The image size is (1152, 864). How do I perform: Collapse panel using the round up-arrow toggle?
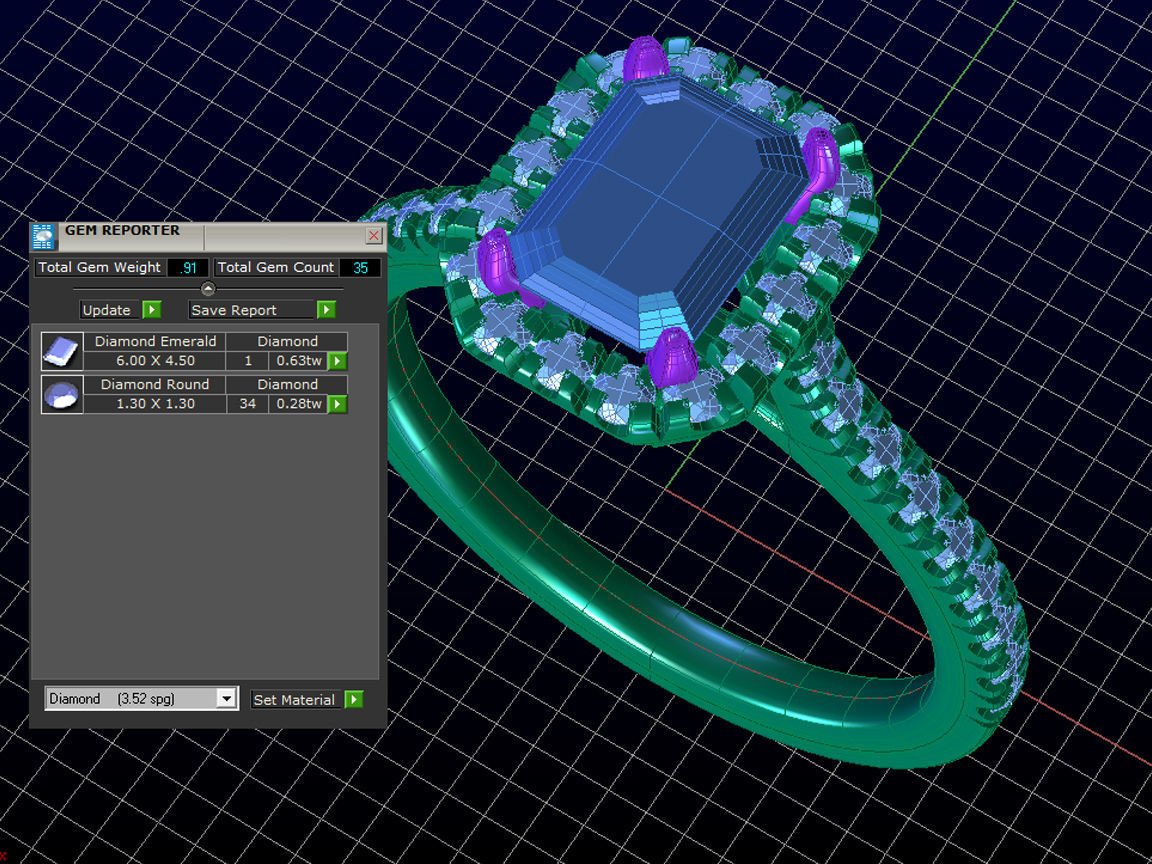(x=208, y=289)
